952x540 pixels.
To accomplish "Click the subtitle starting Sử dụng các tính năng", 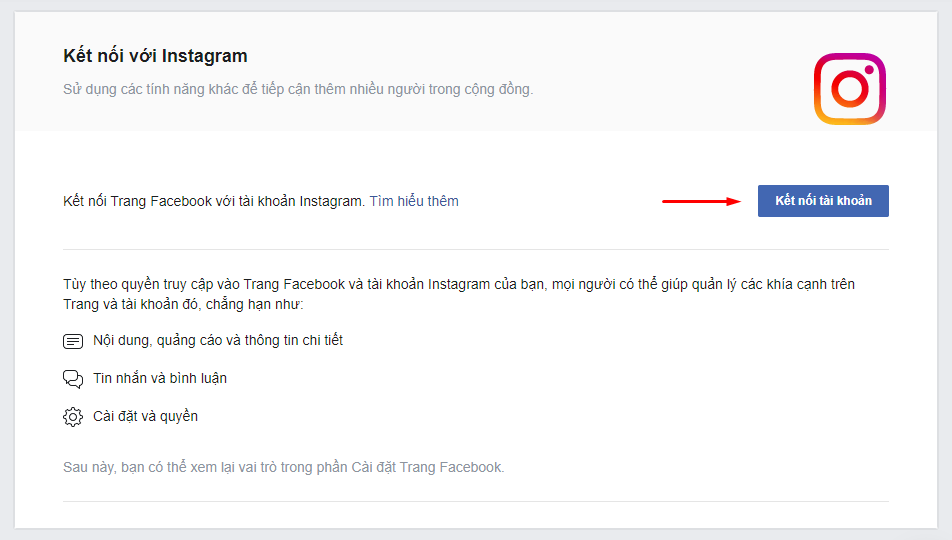I will (298, 89).
